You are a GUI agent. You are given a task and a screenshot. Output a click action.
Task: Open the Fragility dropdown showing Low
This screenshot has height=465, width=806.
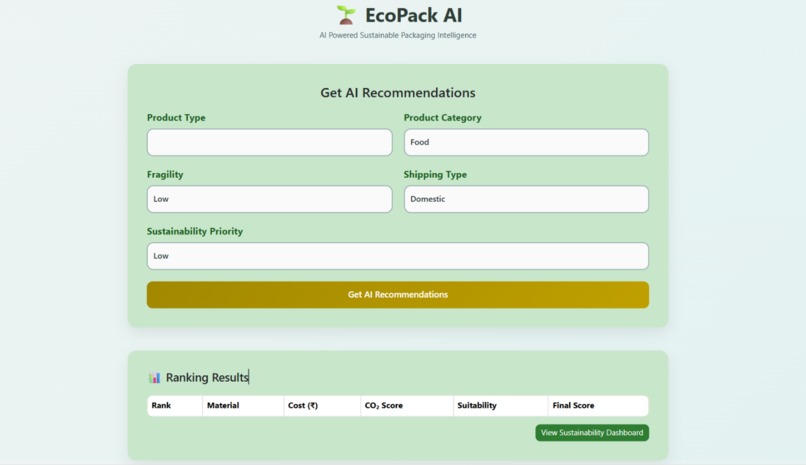269,199
